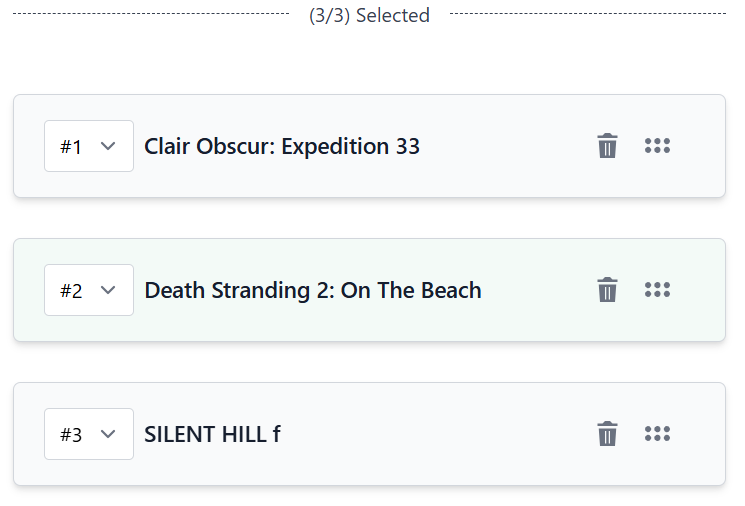This screenshot has width=745, height=506.
Task: Open the #3 position dropdown
Action: pyautogui.click(x=89, y=434)
